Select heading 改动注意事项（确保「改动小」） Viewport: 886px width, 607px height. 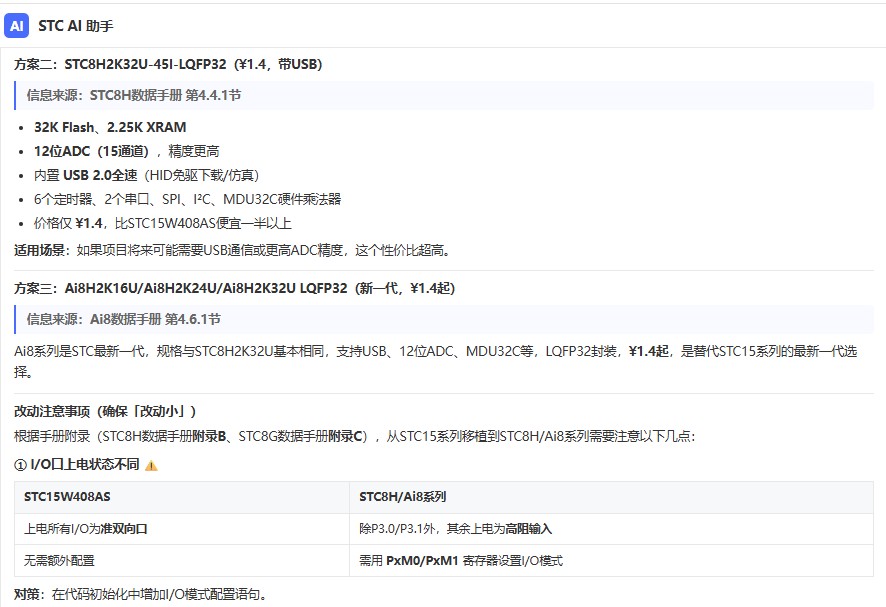(105, 411)
